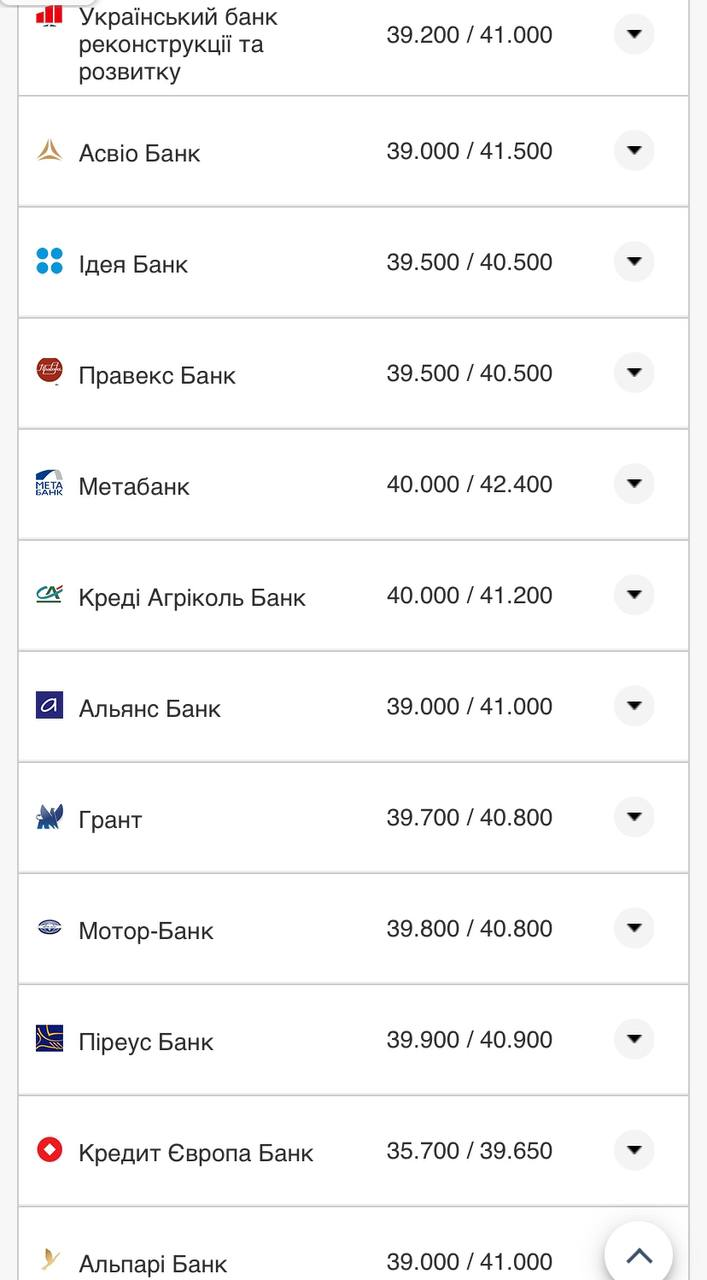707x1280 pixels.
Task: Click the Кредит Європа Банк red logo
Action: 49,1150
